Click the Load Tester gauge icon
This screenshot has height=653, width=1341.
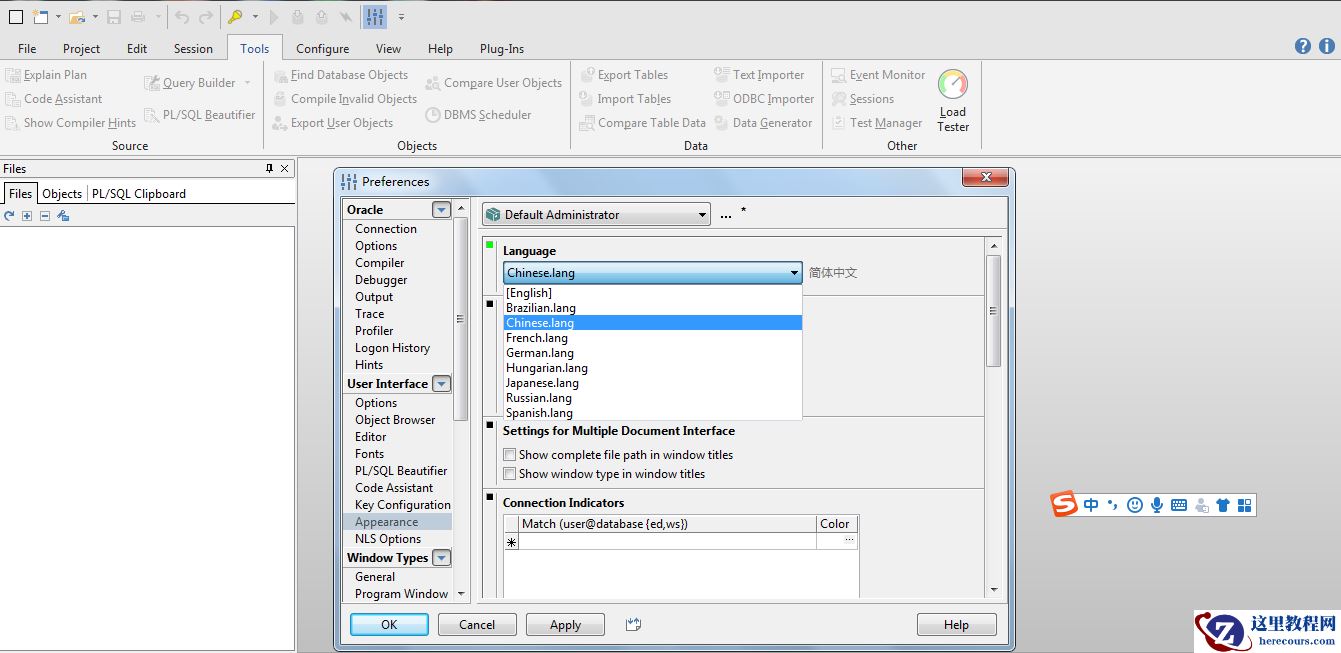pyautogui.click(x=953, y=86)
